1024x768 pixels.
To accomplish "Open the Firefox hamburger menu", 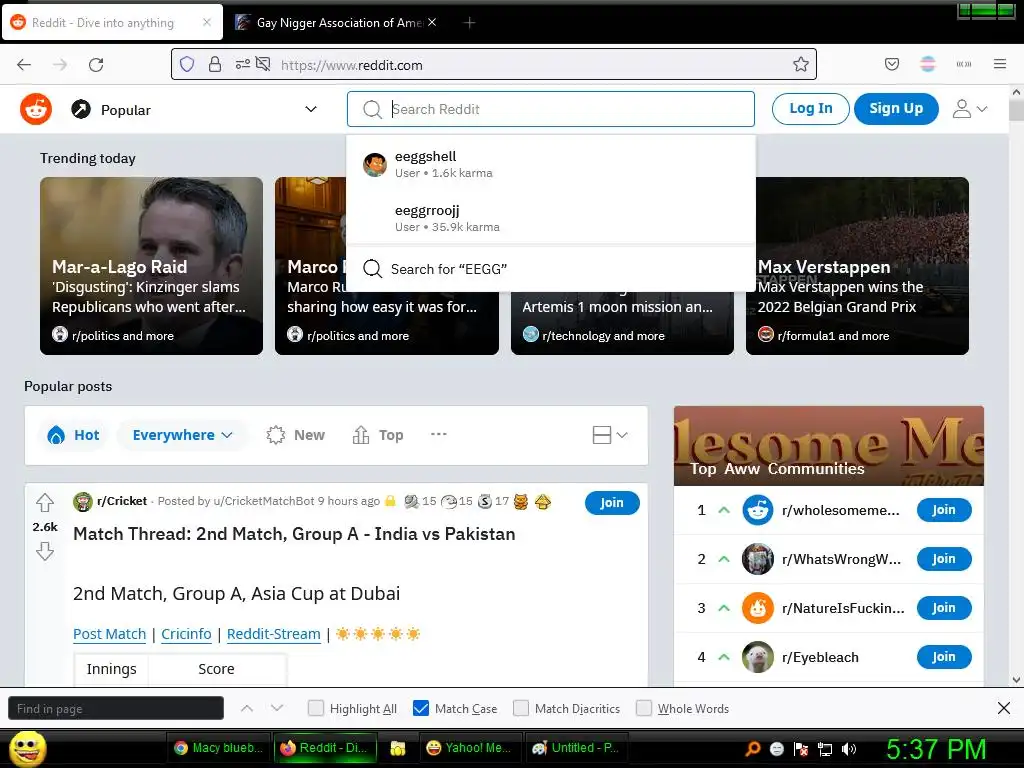I will pos(999,64).
